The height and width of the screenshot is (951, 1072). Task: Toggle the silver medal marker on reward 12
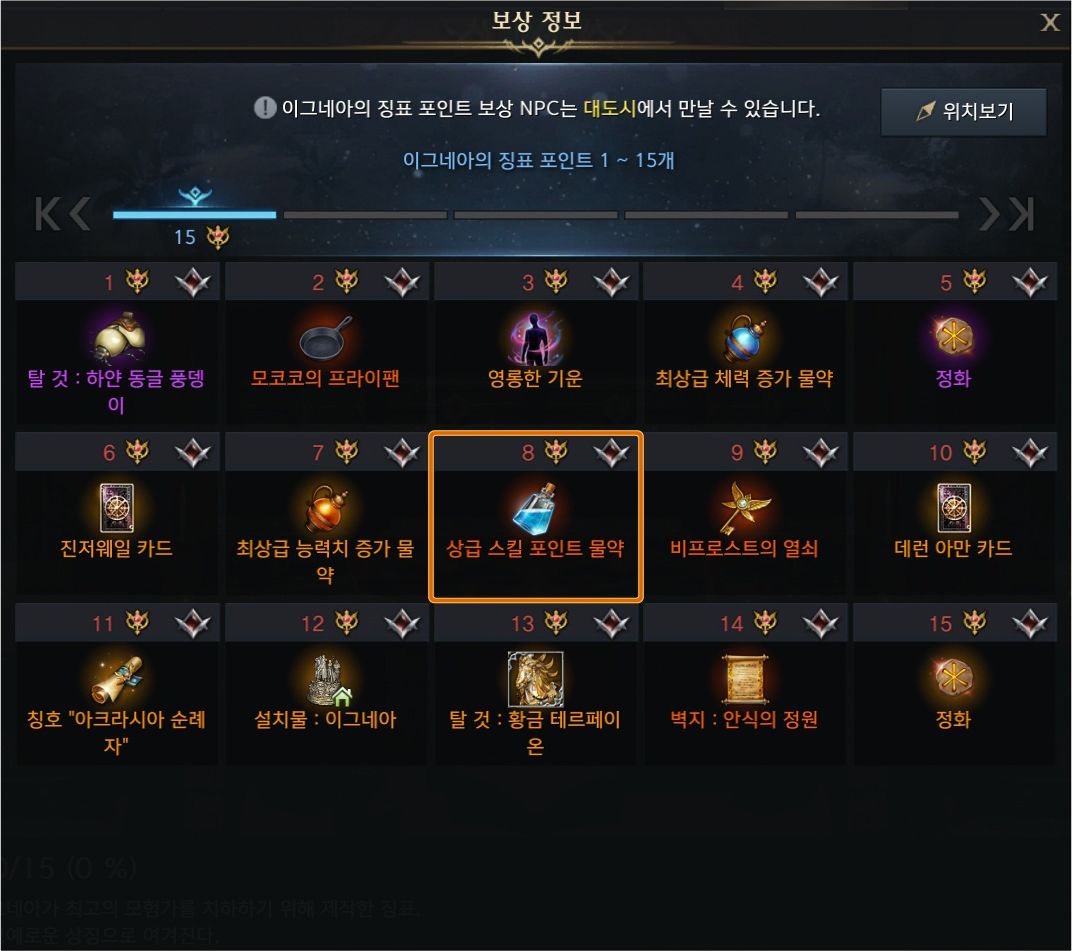coord(402,623)
